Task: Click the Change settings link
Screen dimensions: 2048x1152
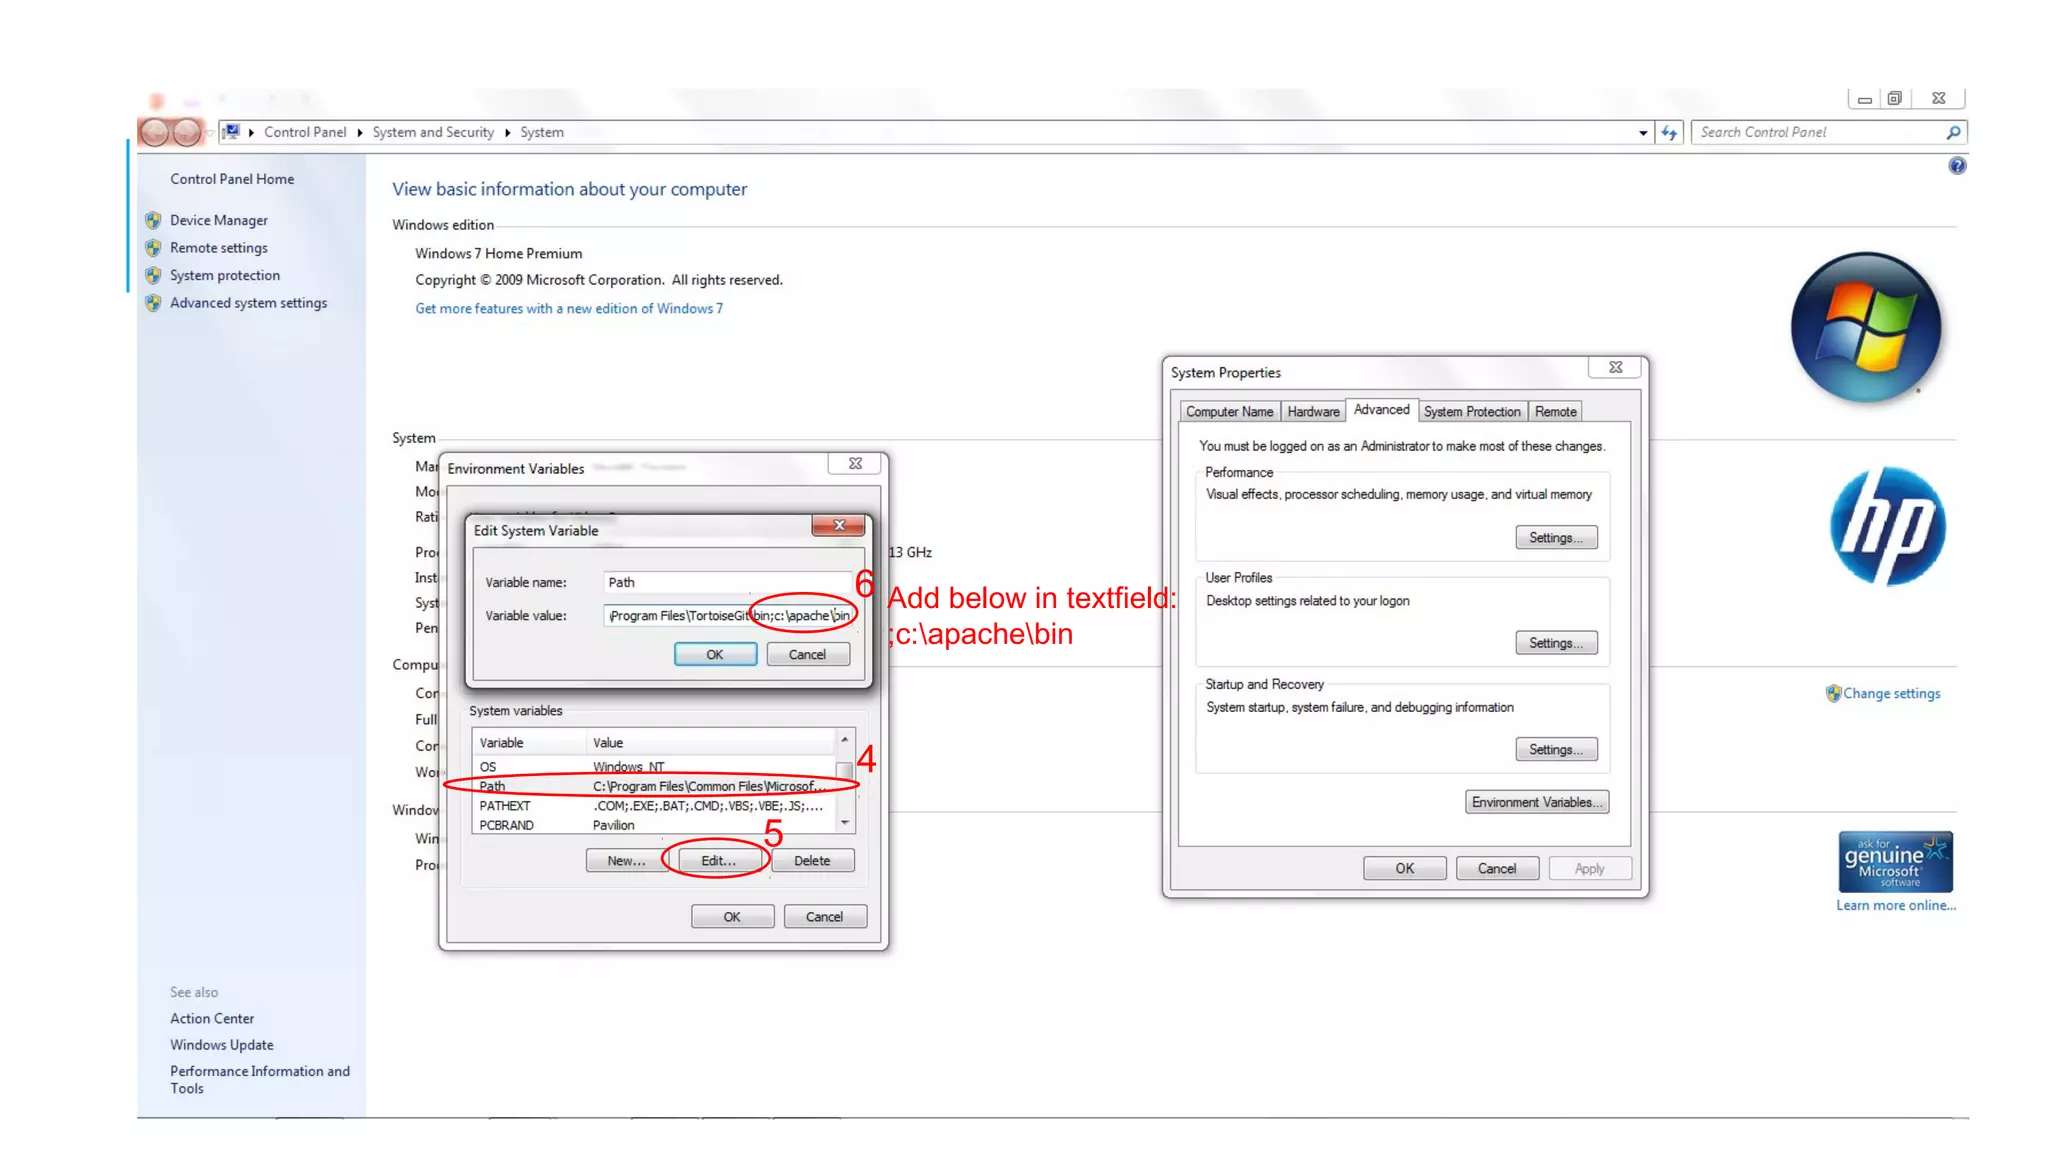Action: (1891, 693)
